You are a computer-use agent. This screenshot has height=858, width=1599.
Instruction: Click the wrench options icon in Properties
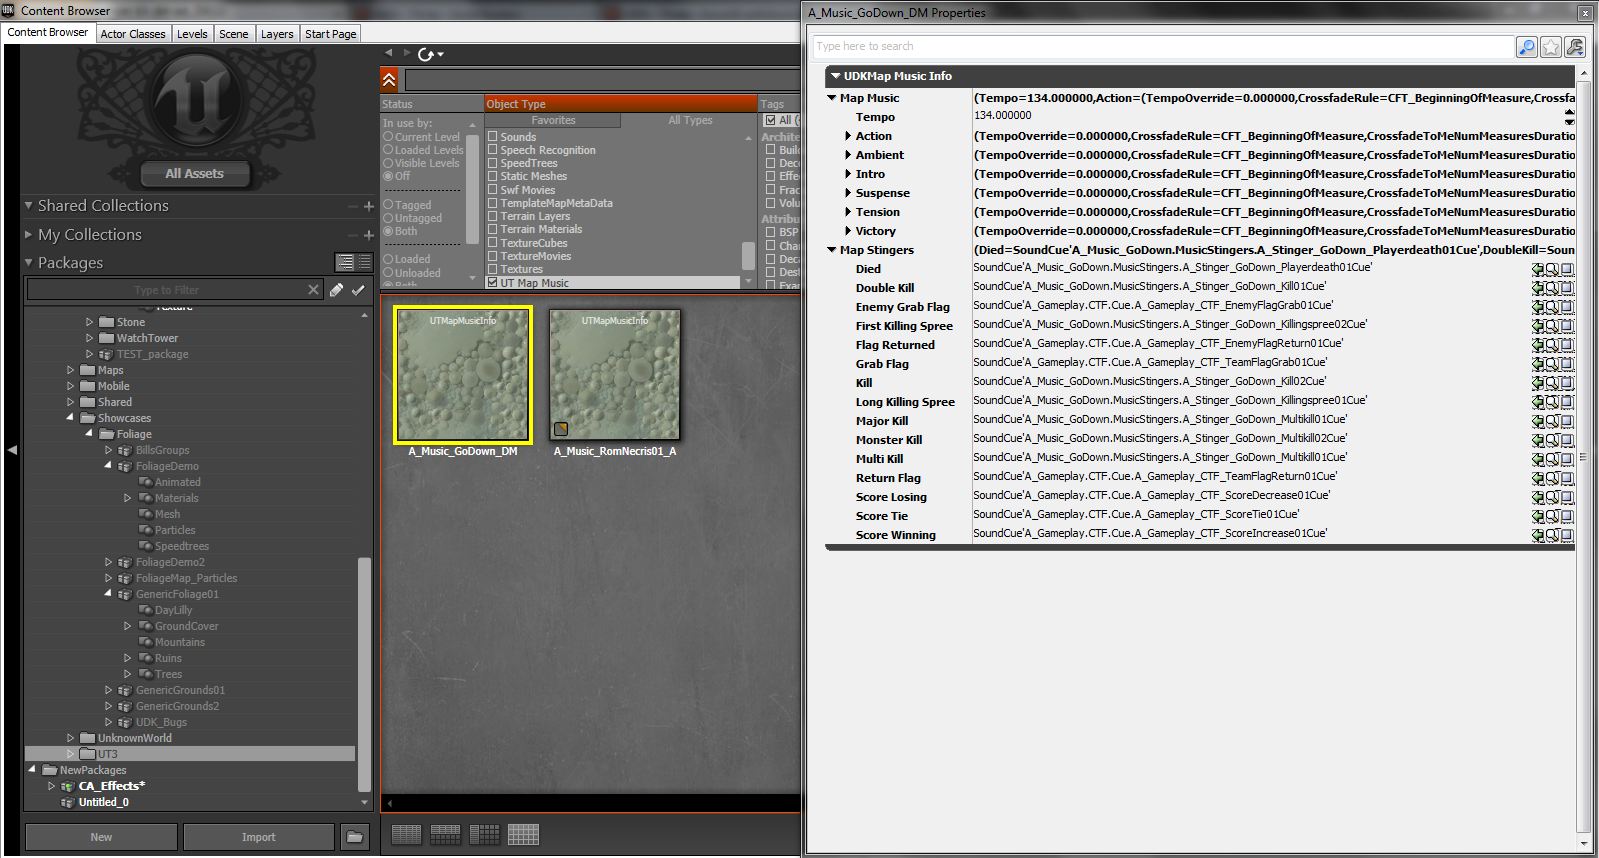[1575, 47]
